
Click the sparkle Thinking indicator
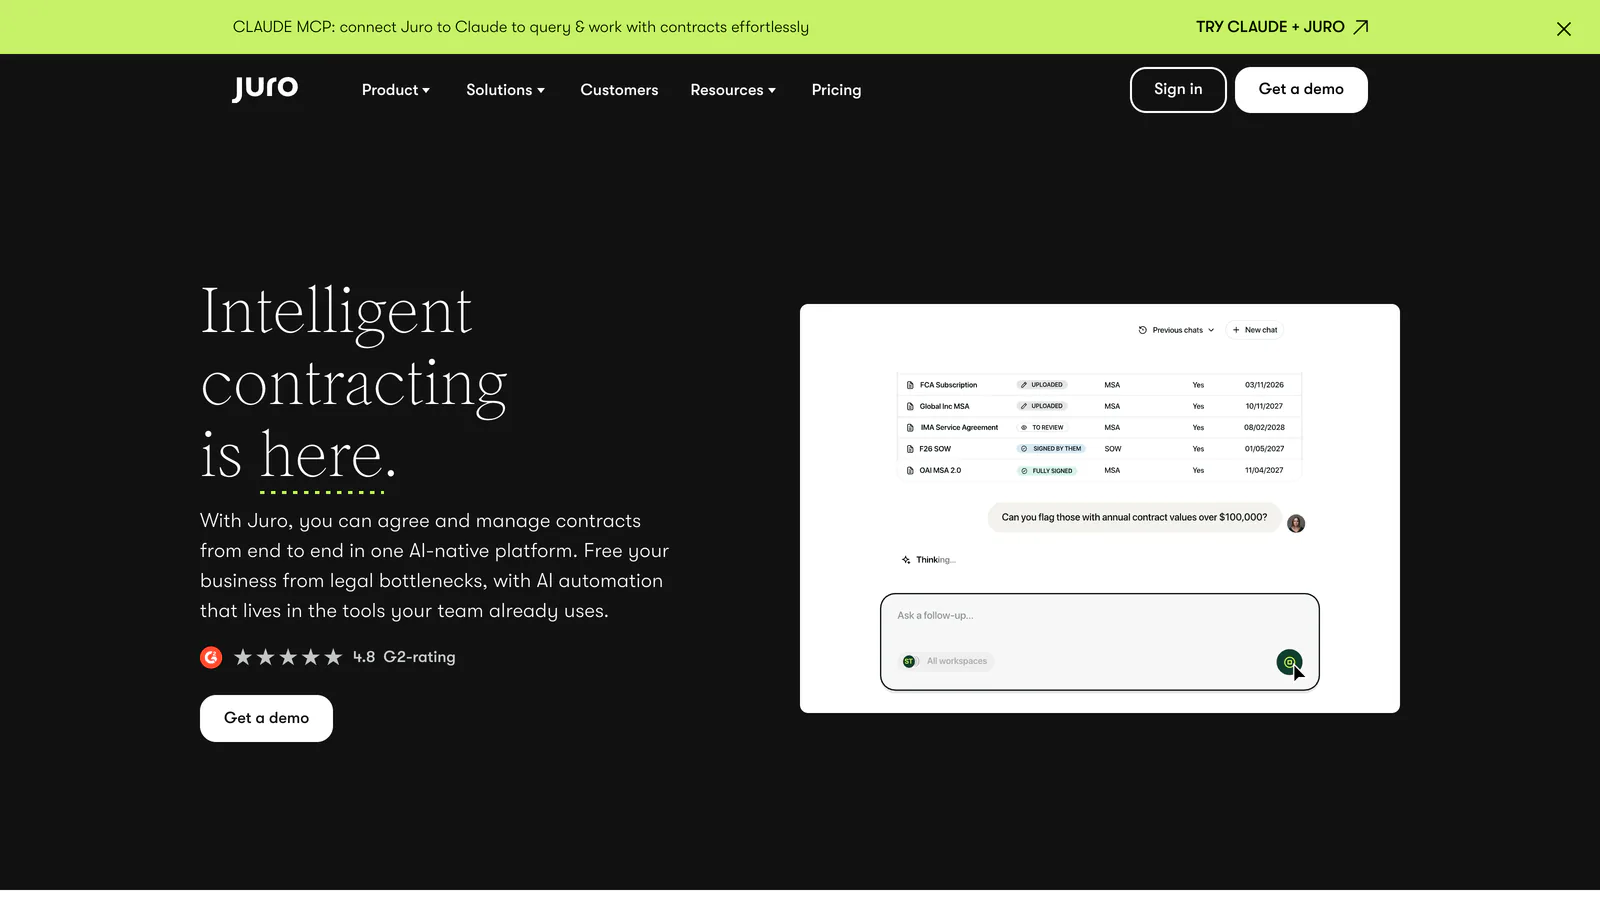pos(928,560)
